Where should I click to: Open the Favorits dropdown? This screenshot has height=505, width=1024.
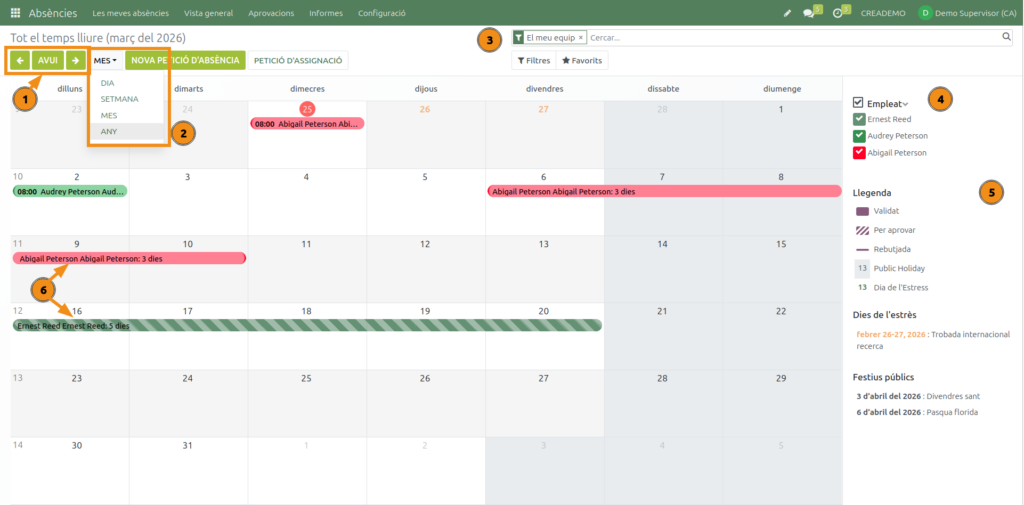coord(581,60)
